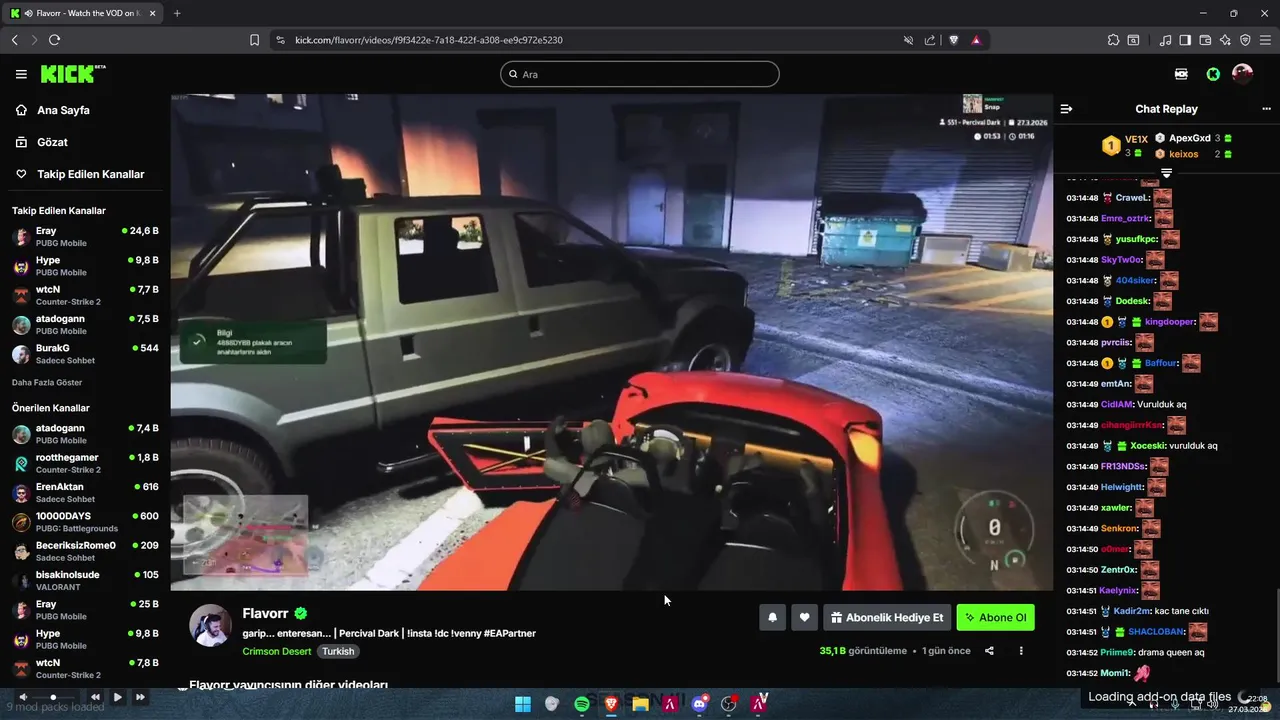The height and width of the screenshot is (720, 1280).
Task: Toggle the browser sidebar panel
Action: [1185, 40]
